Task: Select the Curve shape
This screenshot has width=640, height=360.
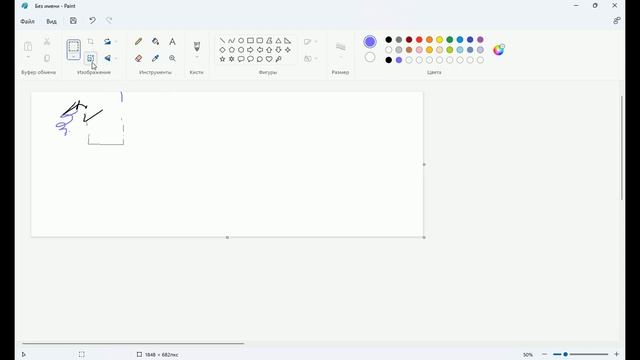Action: [231, 40]
